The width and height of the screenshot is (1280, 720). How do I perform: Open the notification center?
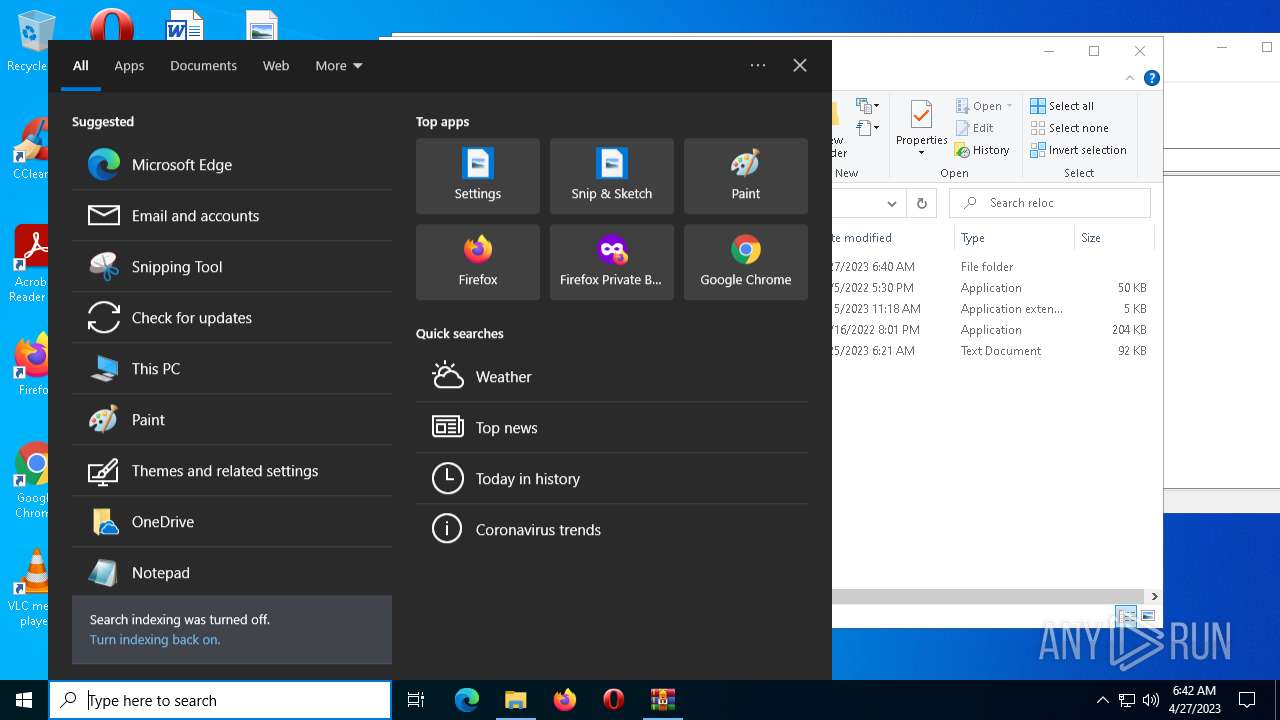tap(1247, 700)
